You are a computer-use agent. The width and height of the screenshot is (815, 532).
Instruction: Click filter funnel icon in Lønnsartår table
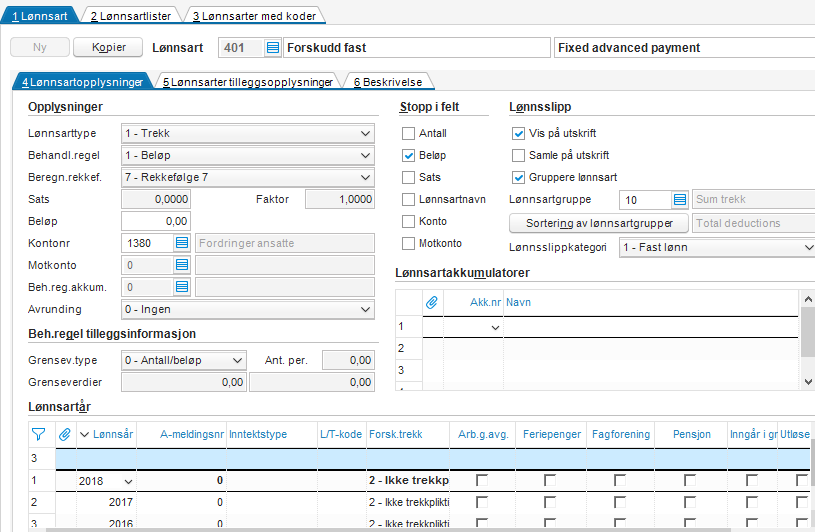pyautogui.click(x=38, y=434)
